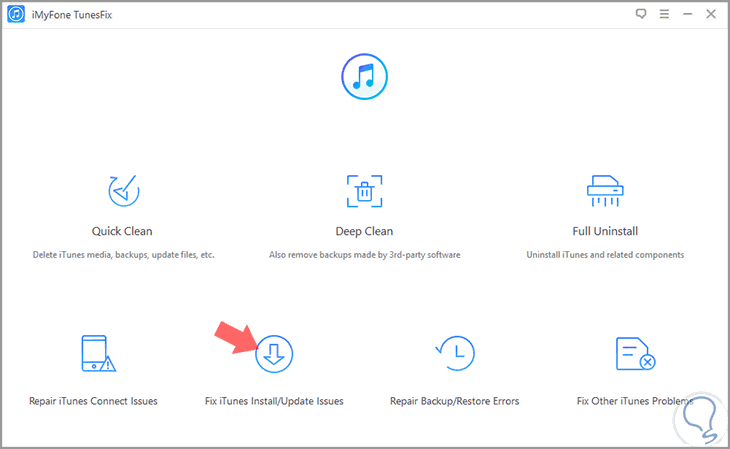Click the Quick Clean label

tap(122, 231)
